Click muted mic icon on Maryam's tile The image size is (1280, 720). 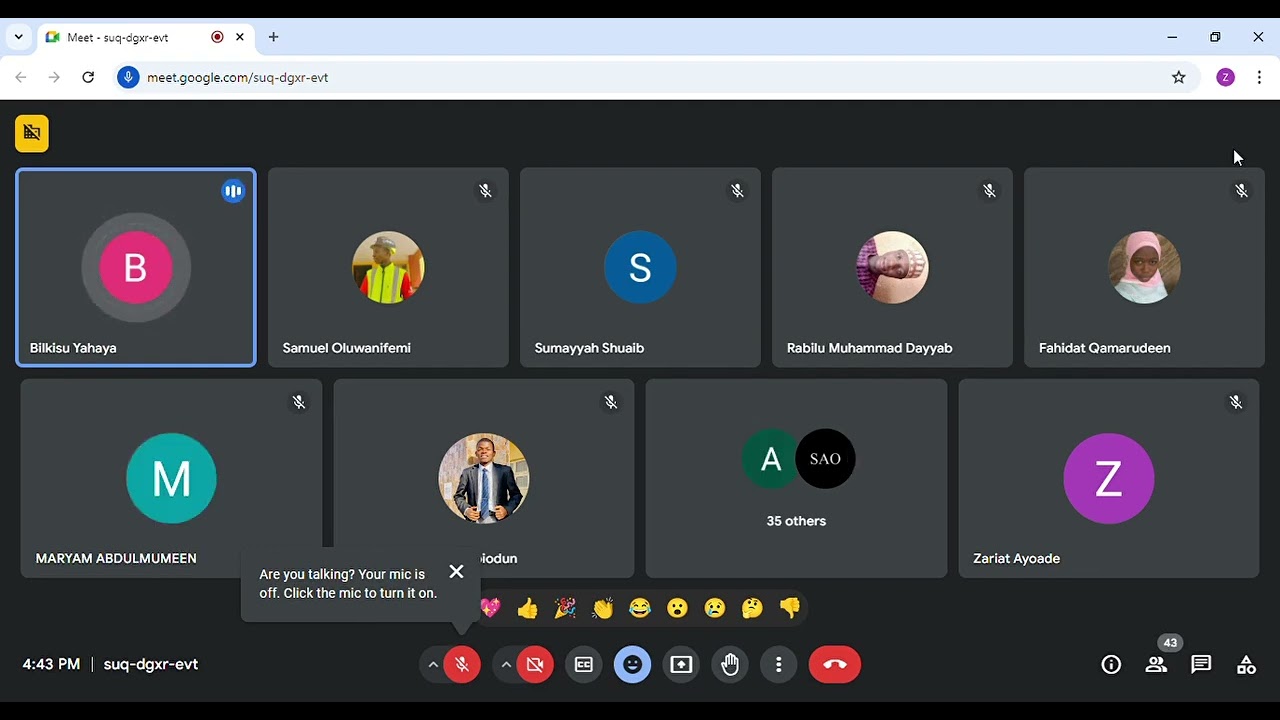[298, 402]
